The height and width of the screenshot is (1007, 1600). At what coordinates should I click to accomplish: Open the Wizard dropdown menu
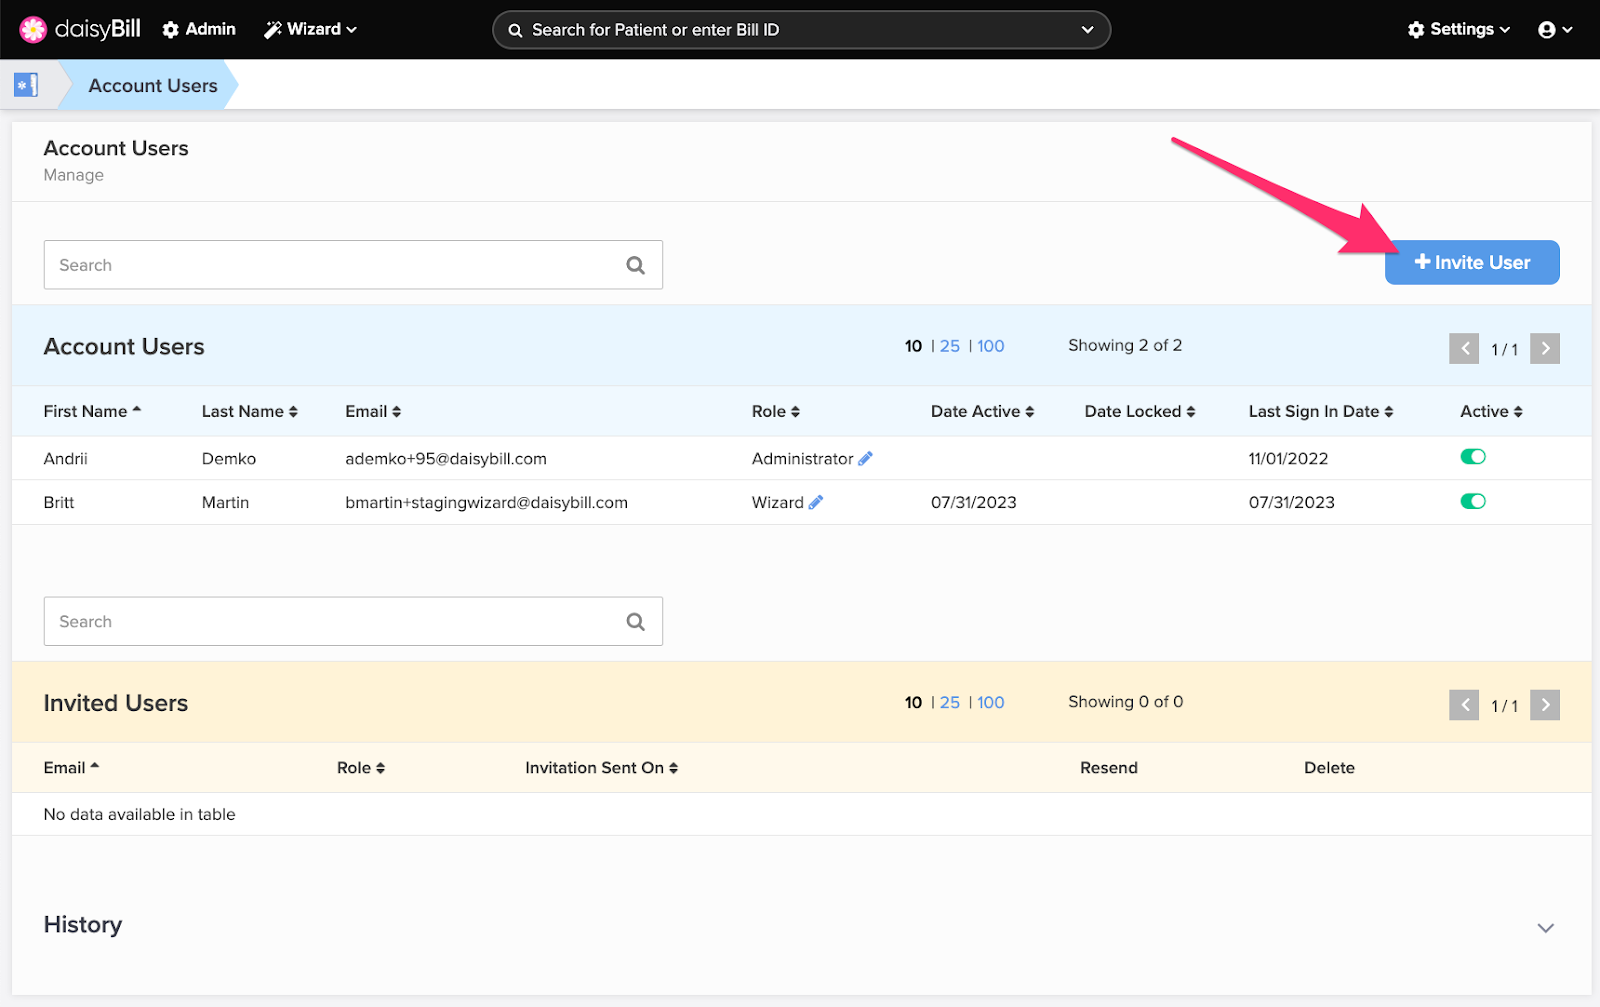(x=310, y=29)
